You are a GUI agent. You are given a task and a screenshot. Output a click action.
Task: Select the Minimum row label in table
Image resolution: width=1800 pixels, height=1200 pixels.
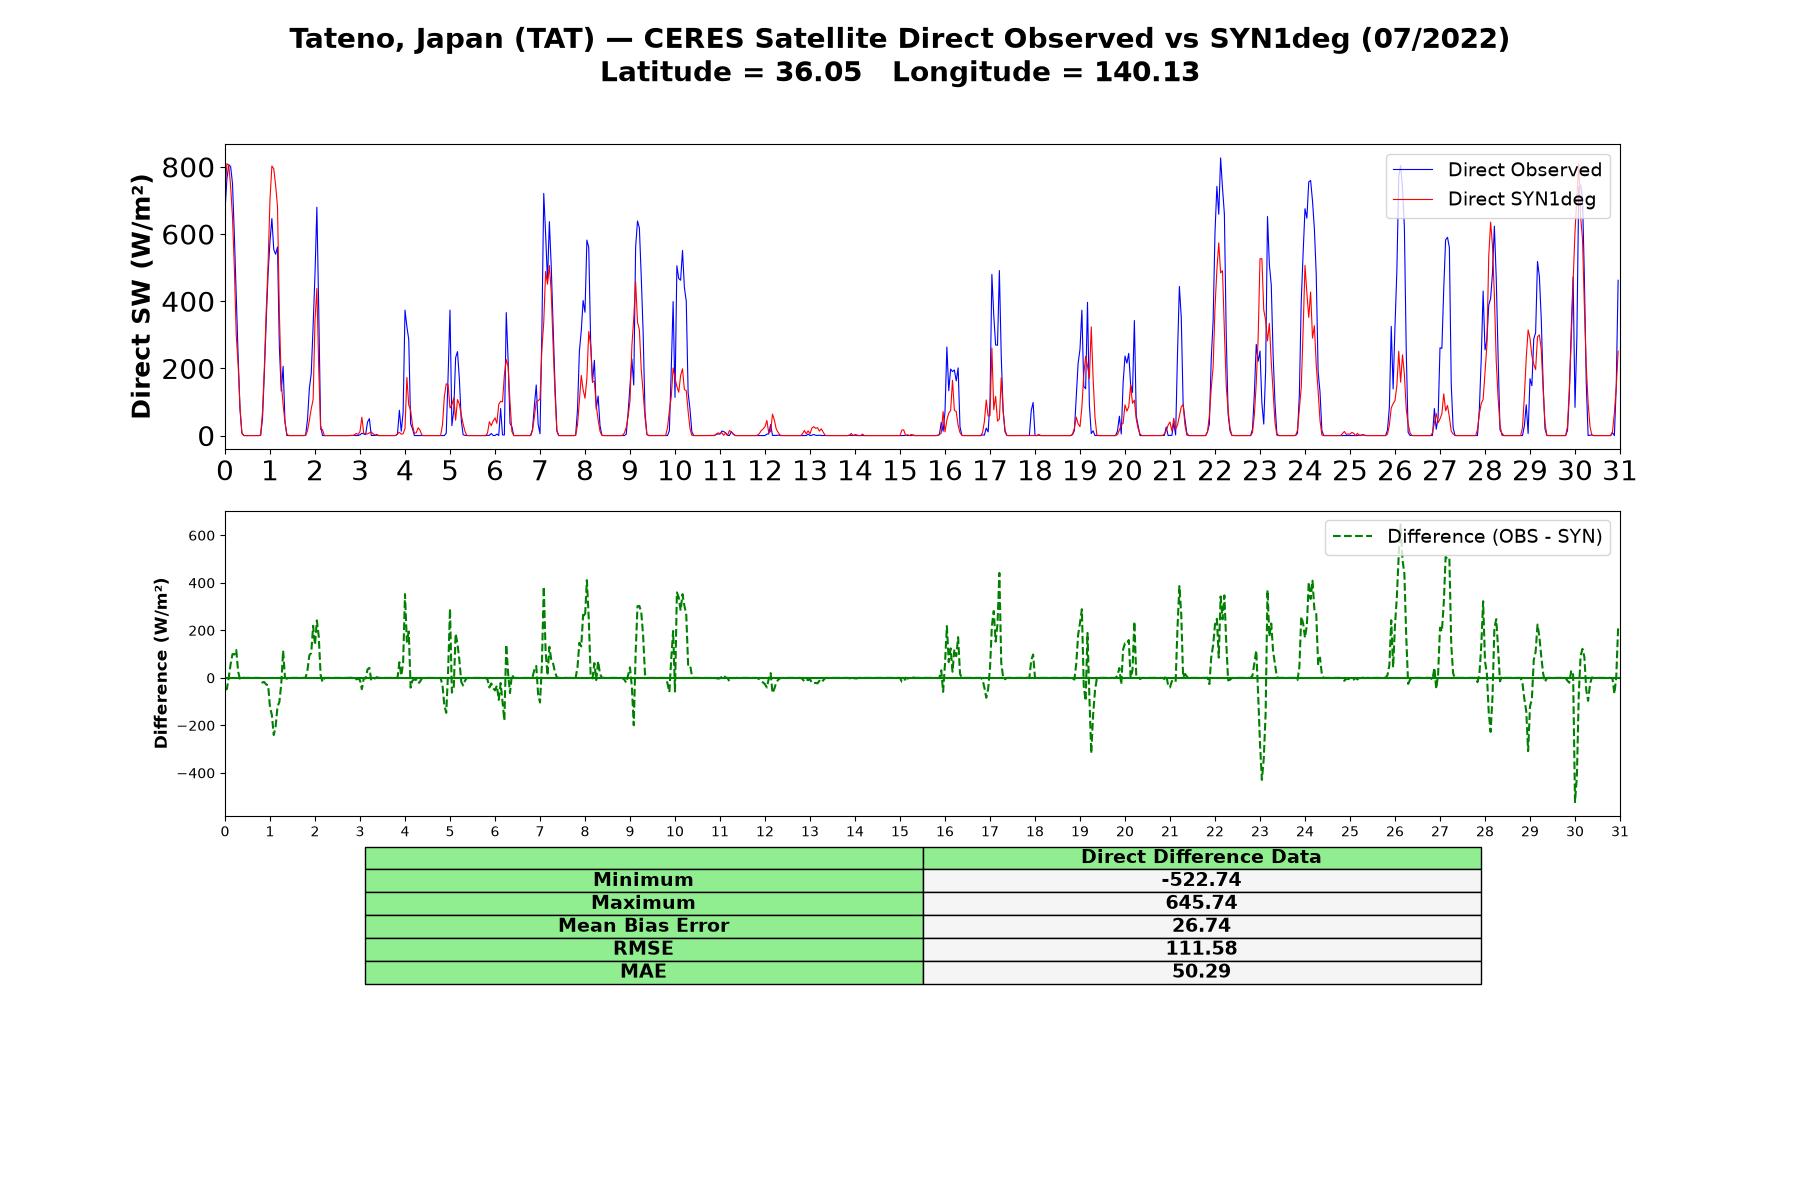644,880
